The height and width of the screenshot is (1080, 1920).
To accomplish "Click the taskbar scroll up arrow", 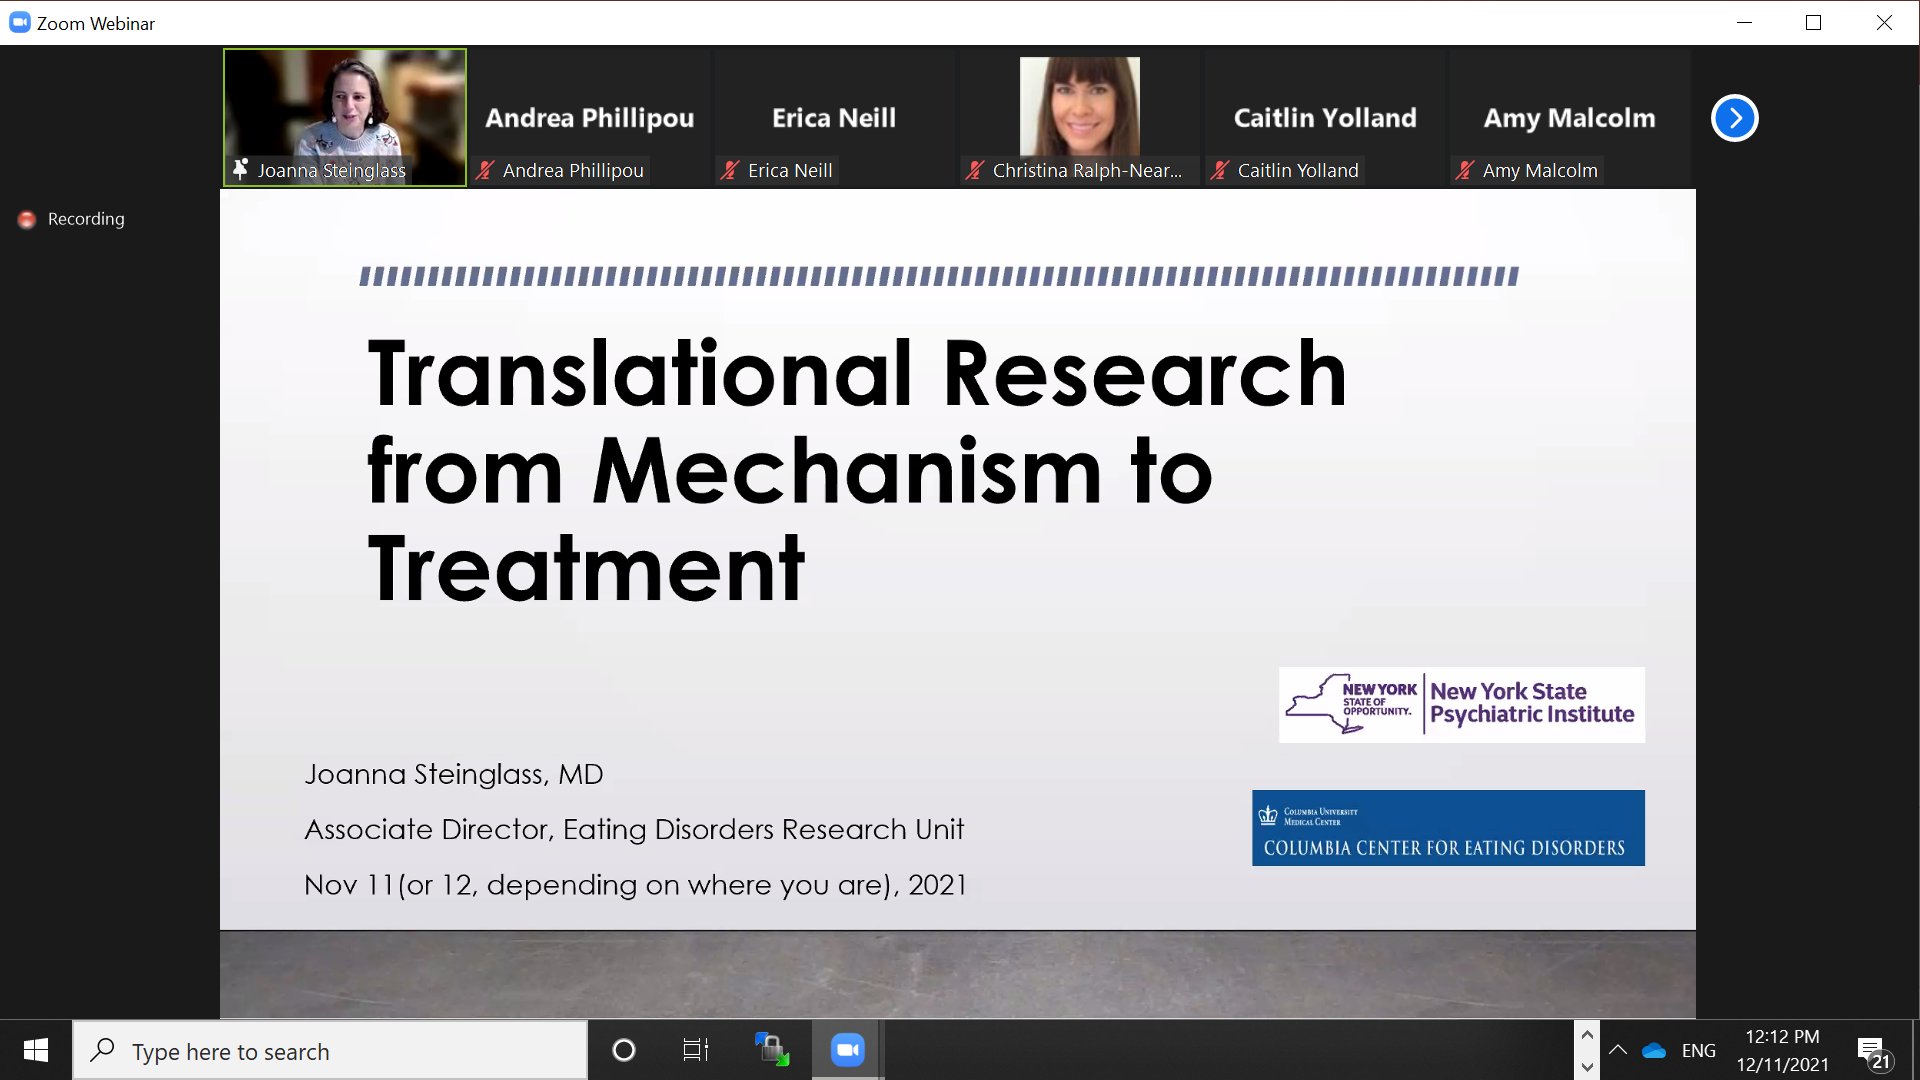I will tap(1587, 1035).
